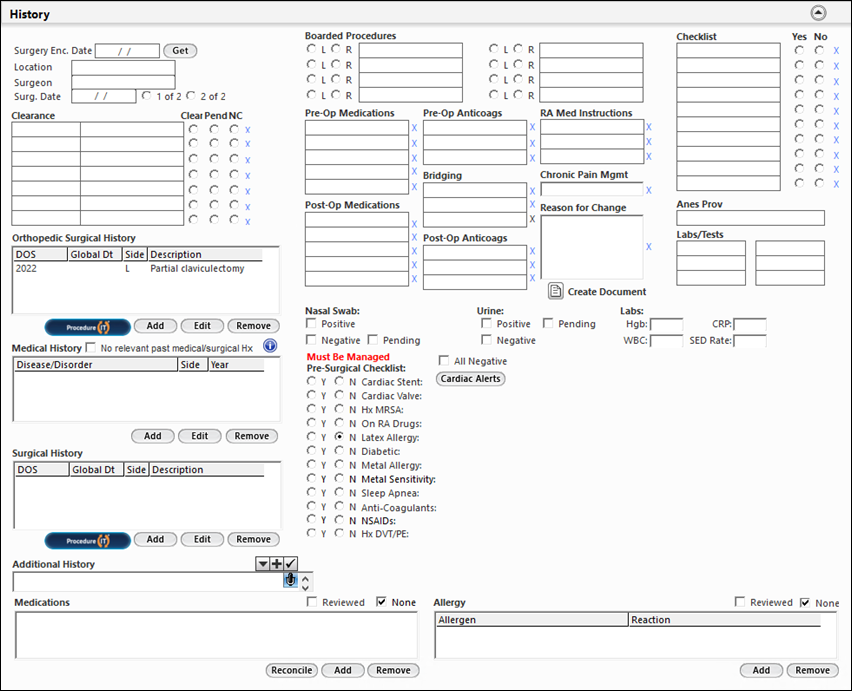Select the 1 of 2 radio button

click(146, 96)
